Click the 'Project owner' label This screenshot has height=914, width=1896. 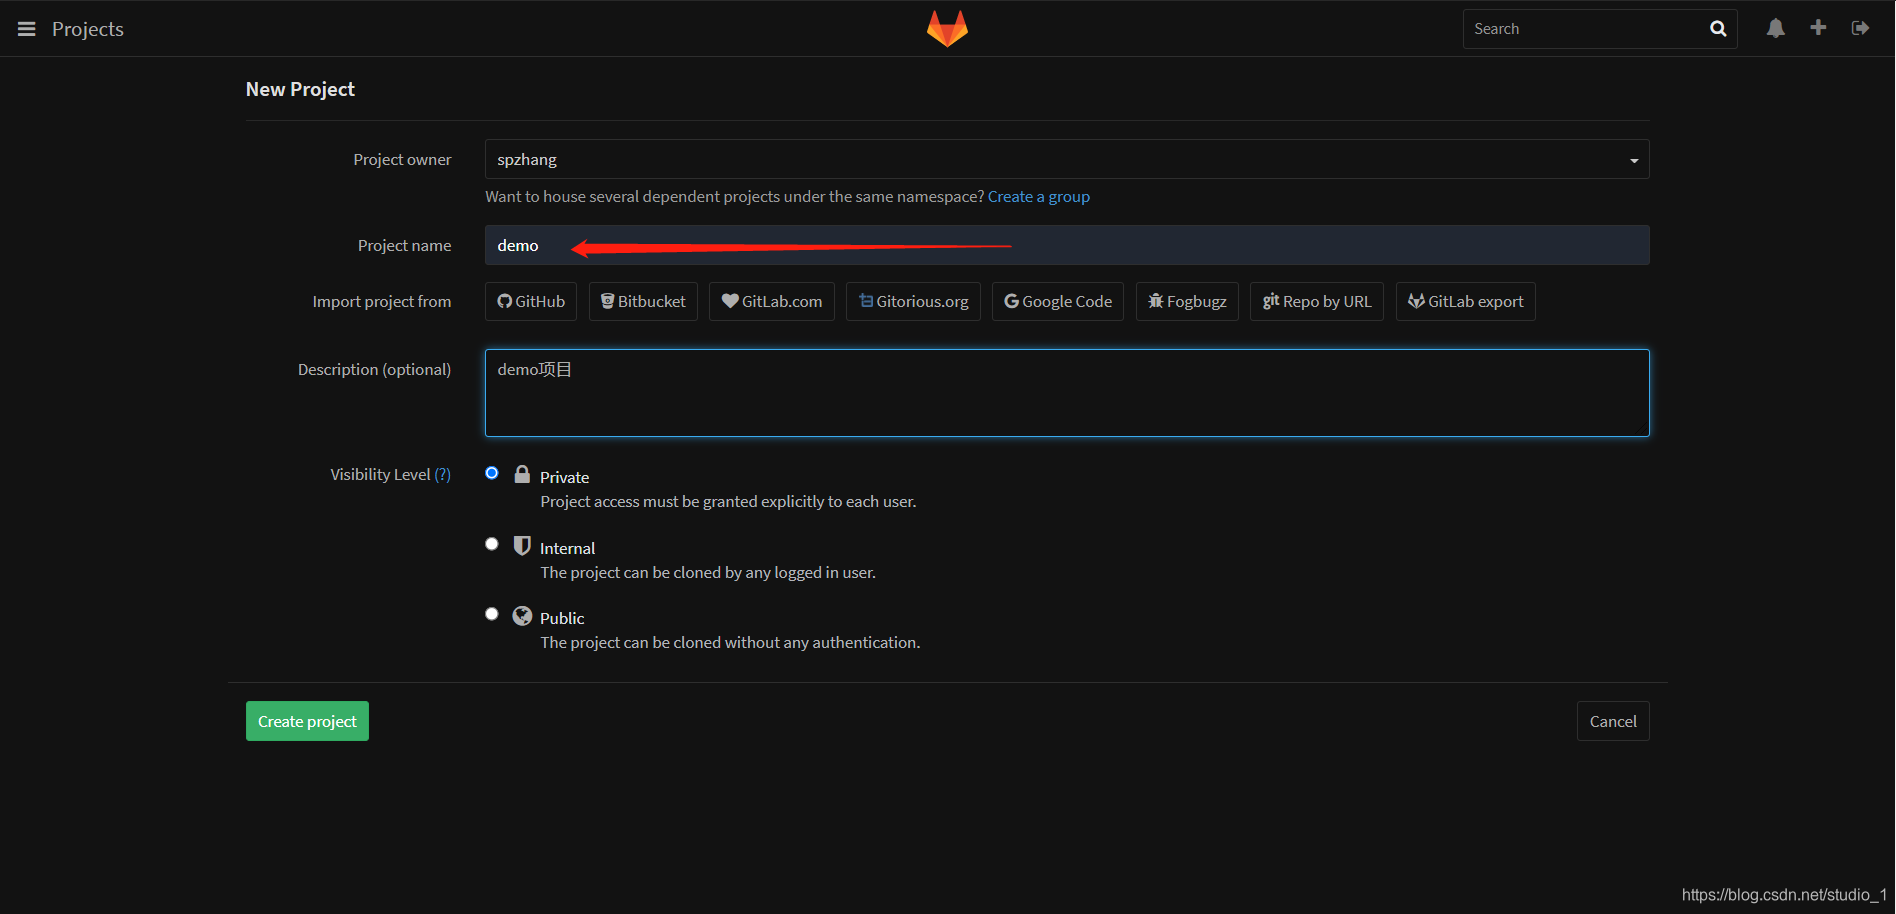click(402, 160)
